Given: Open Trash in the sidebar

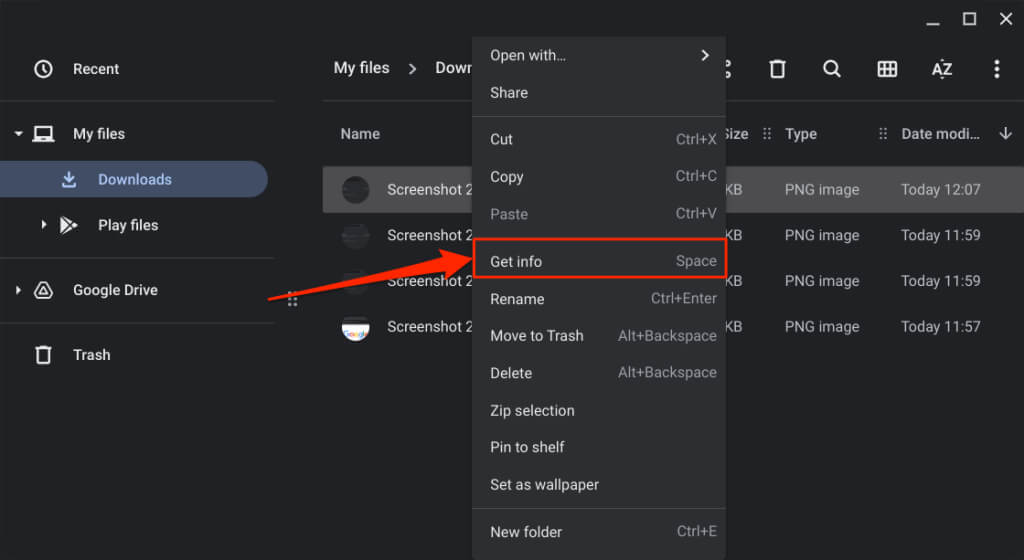Looking at the screenshot, I should [x=91, y=355].
